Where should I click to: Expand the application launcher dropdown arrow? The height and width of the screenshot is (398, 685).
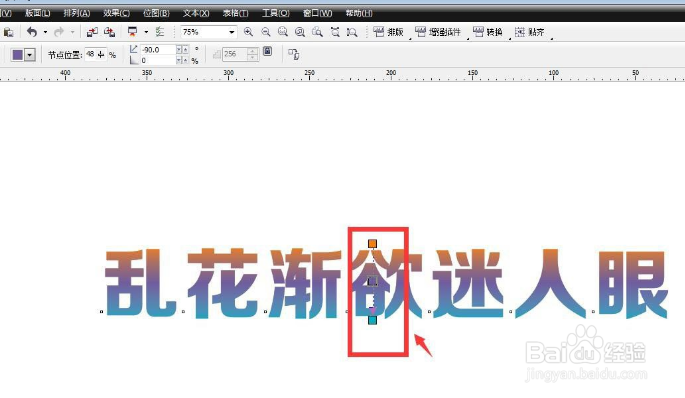(x=146, y=32)
